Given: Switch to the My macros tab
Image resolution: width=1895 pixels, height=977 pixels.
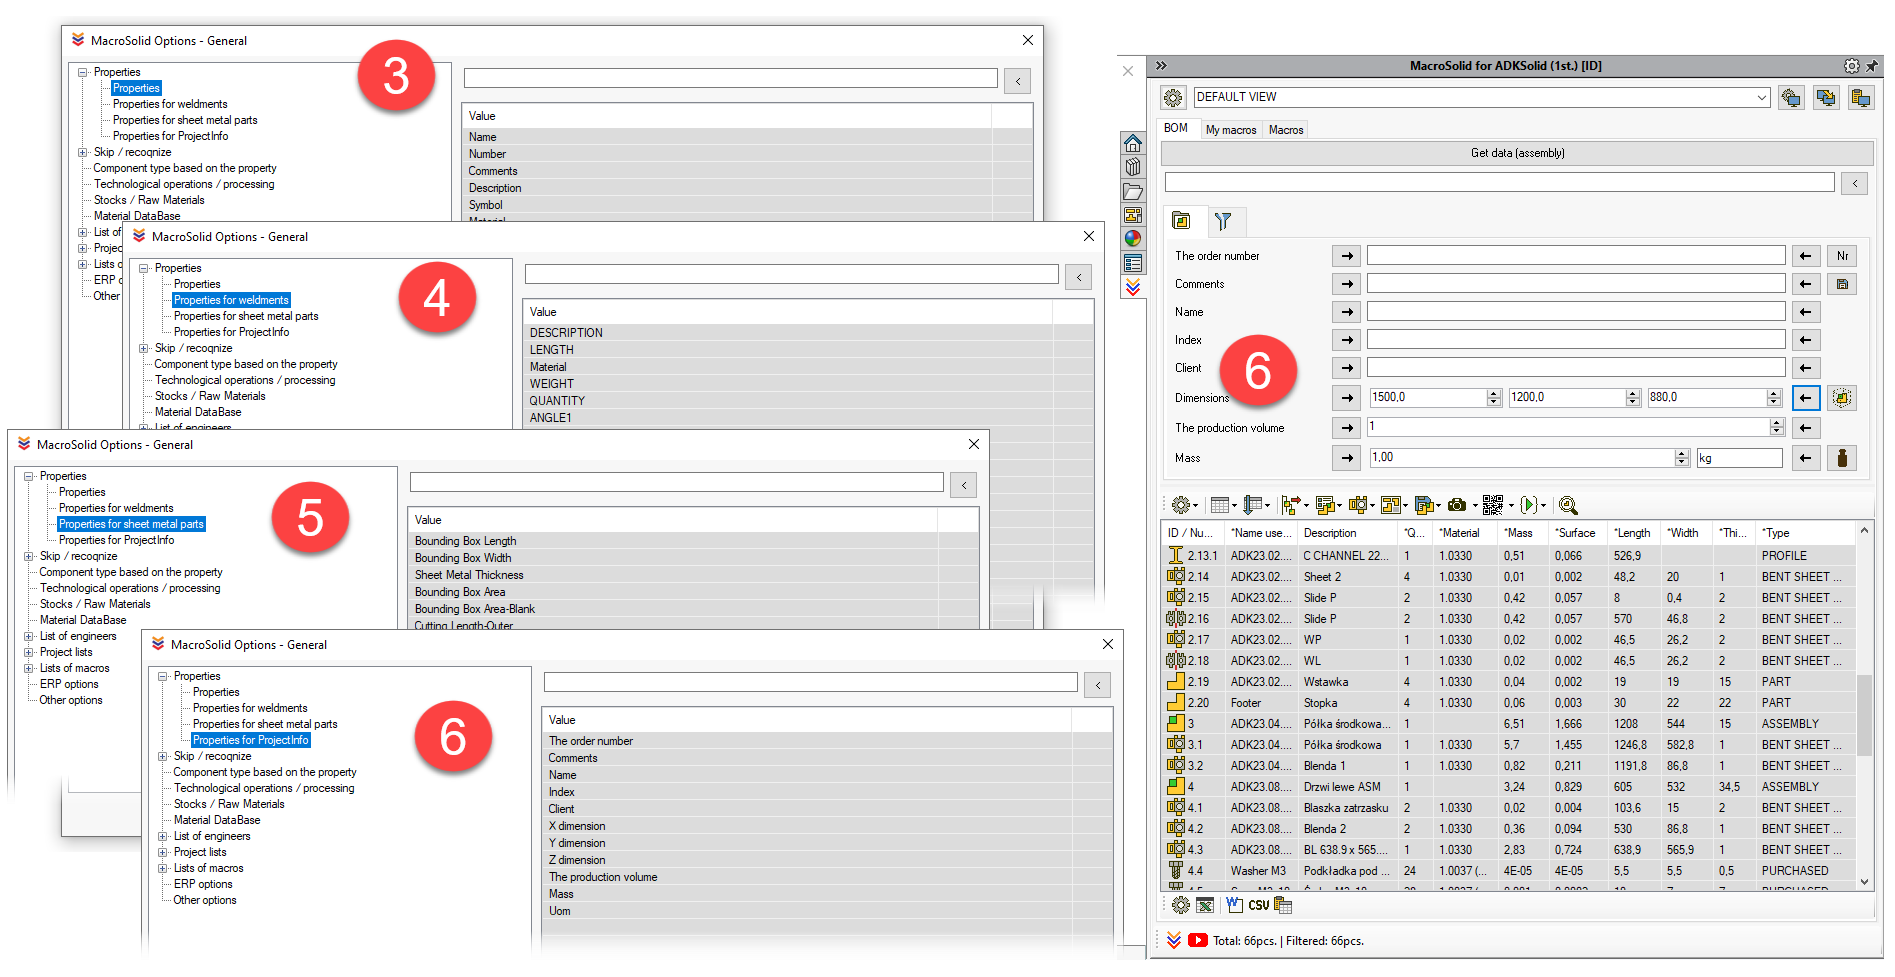Looking at the screenshot, I should coord(1231,130).
